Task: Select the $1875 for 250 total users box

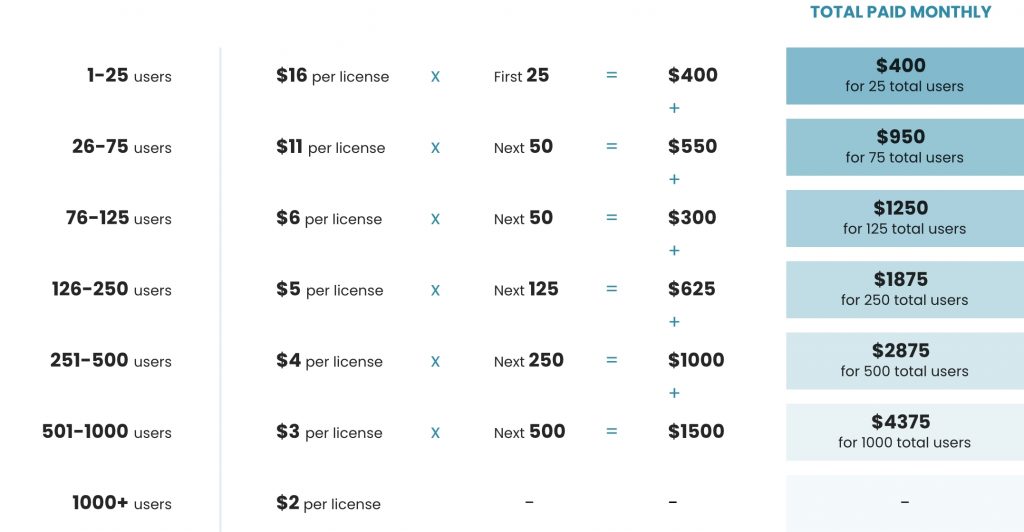Action: coord(904,289)
